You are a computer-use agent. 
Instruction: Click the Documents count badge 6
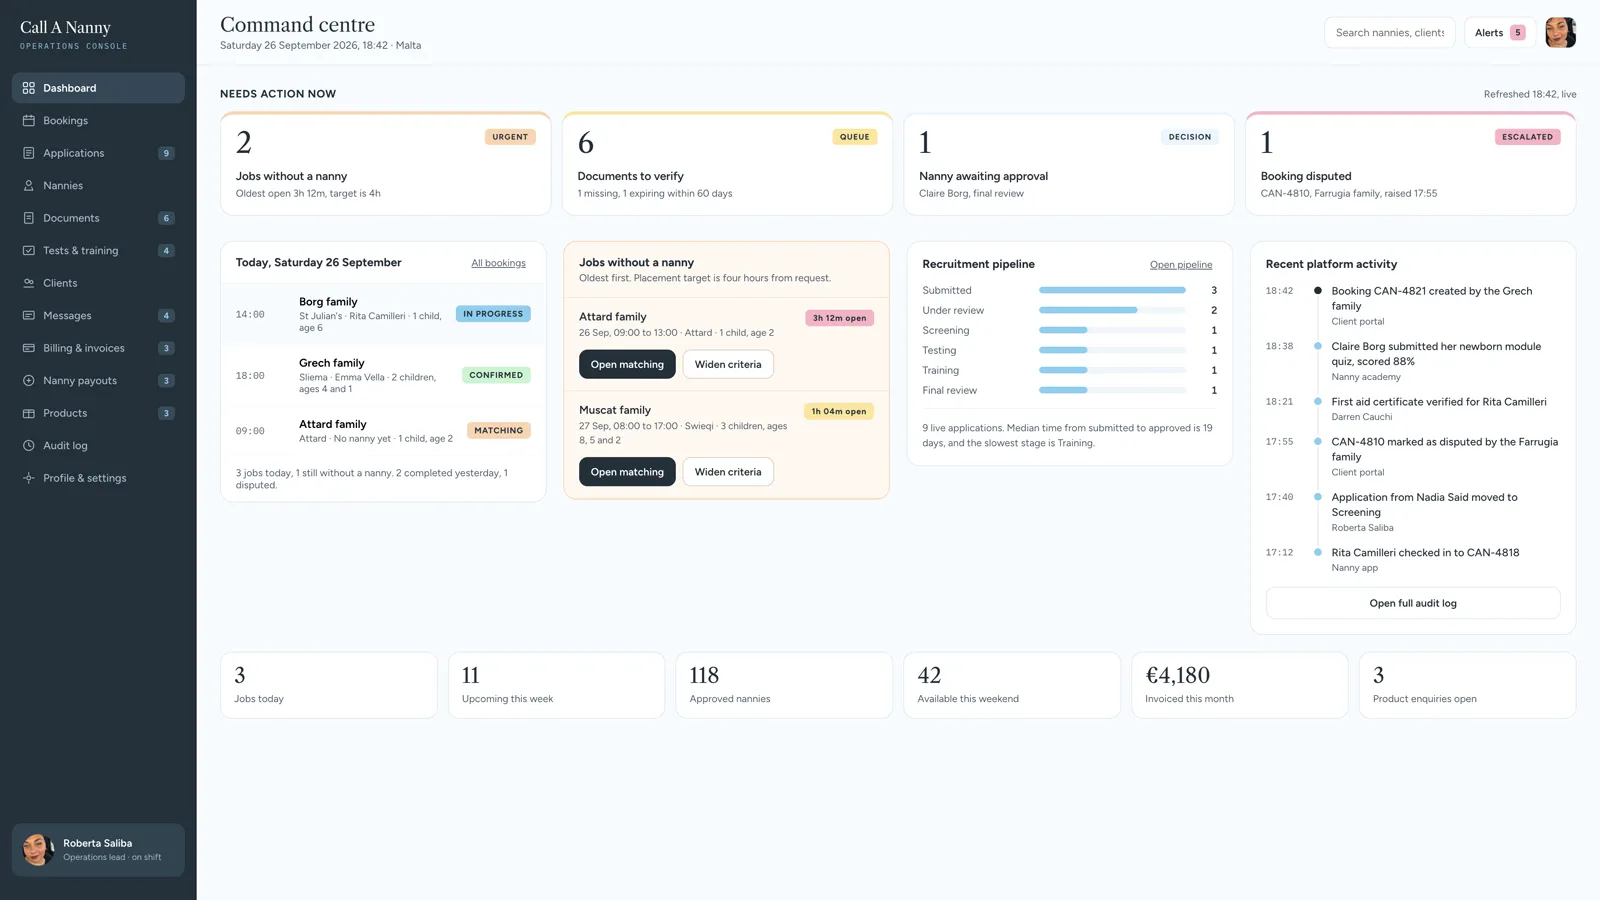[166, 218]
